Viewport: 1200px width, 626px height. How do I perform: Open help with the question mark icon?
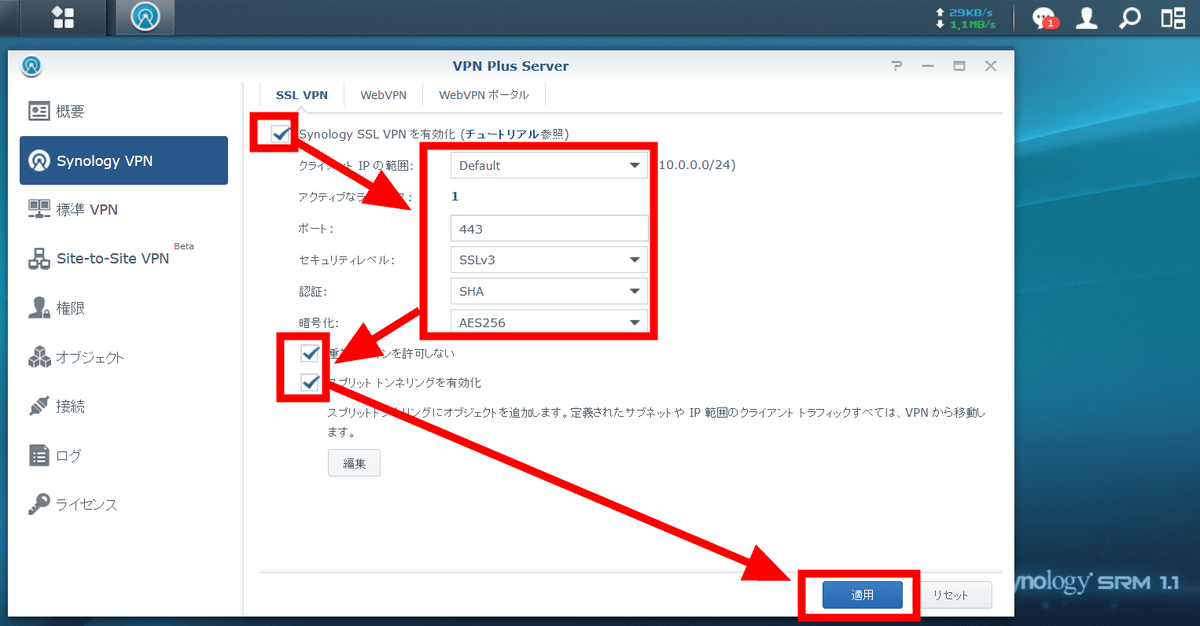(x=897, y=66)
